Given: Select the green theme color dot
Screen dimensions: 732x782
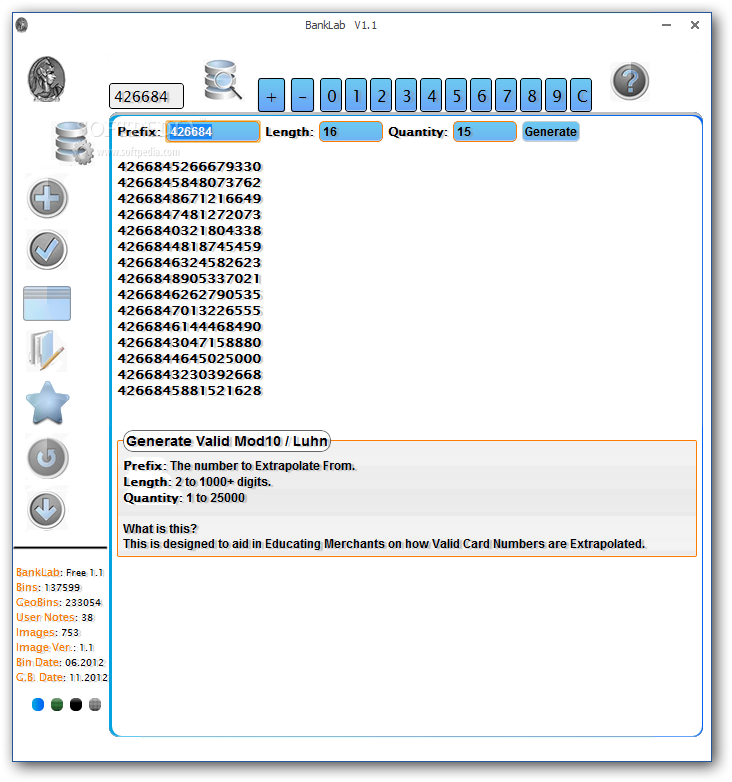Looking at the screenshot, I should click(57, 704).
